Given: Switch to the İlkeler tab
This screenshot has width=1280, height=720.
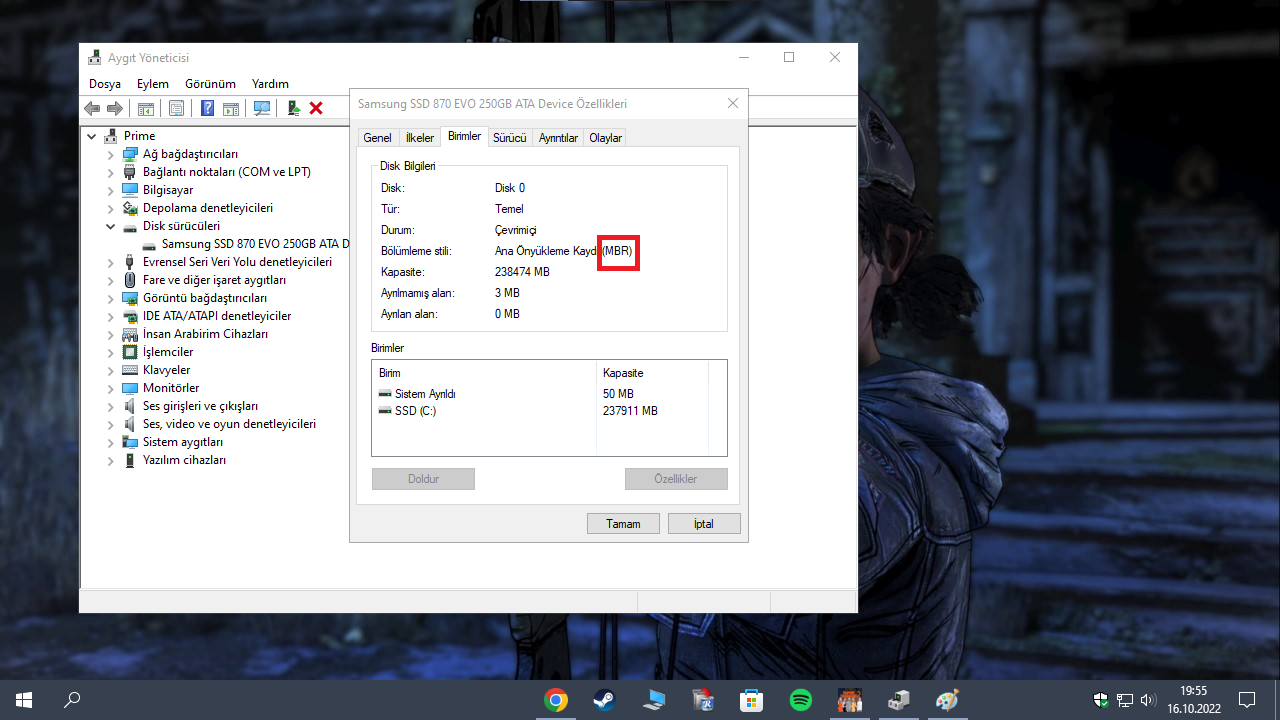Looking at the screenshot, I should click(x=419, y=138).
